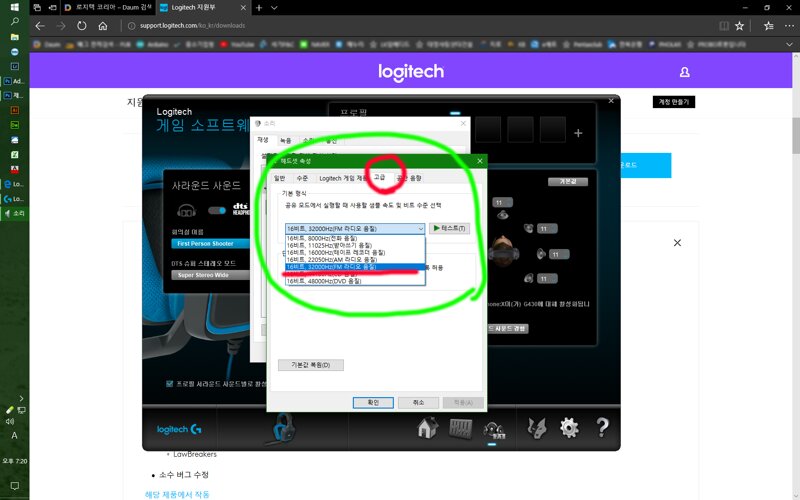Open the wolf-head game integration icon in bottom bar

(x=537, y=428)
